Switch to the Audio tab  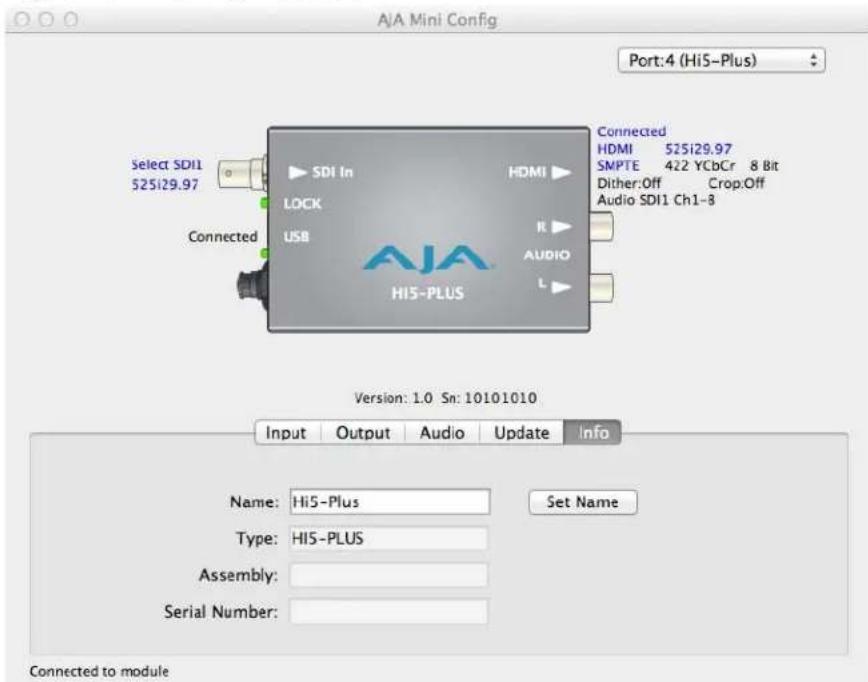pos(442,432)
